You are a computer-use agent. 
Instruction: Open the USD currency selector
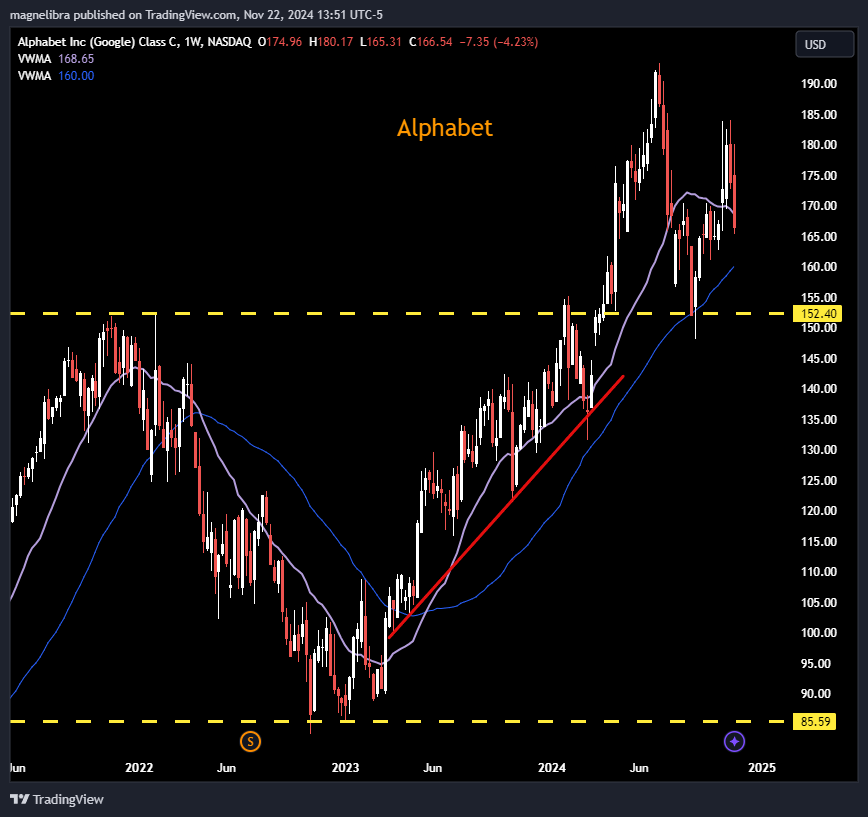(x=825, y=44)
